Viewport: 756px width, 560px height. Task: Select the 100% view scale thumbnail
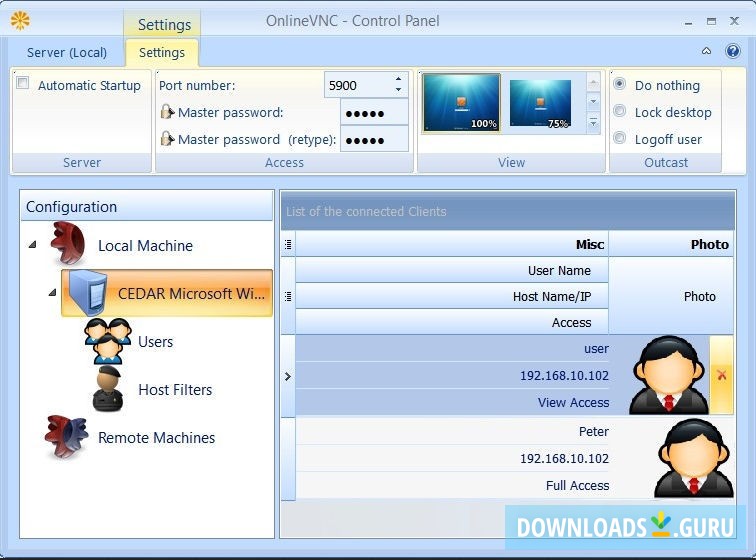click(461, 103)
